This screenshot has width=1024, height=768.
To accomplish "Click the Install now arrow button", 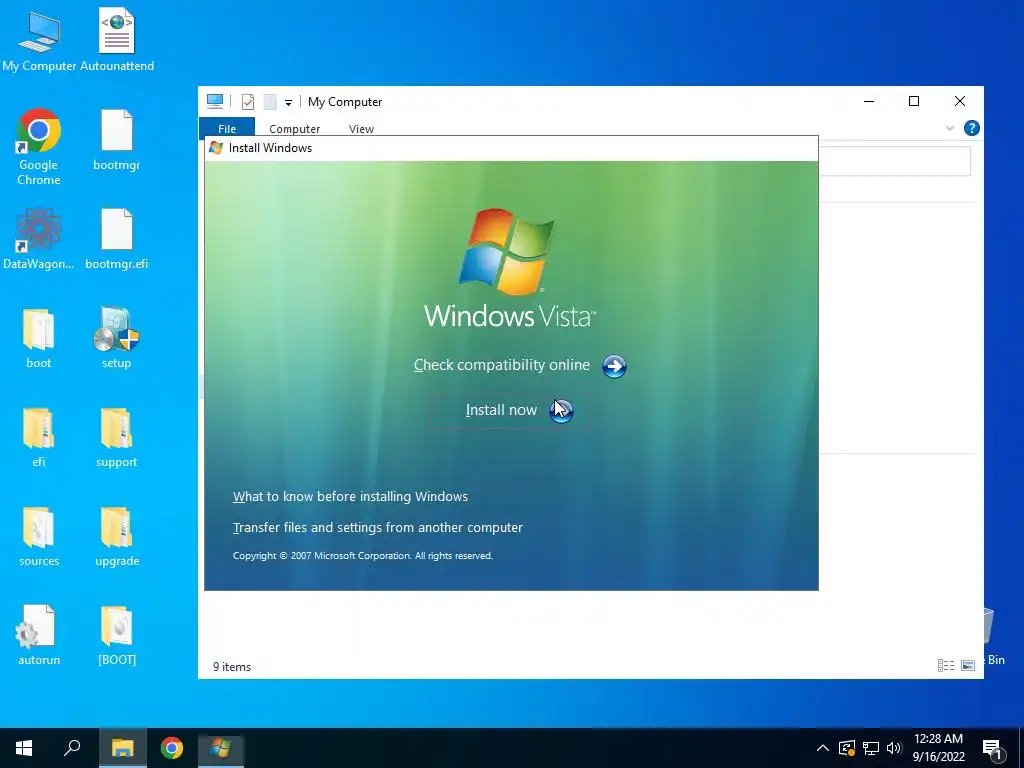I will 561,411.
